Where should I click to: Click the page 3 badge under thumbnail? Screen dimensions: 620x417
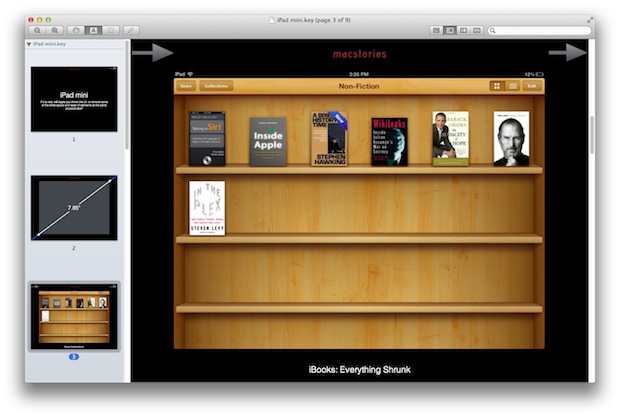[74, 357]
